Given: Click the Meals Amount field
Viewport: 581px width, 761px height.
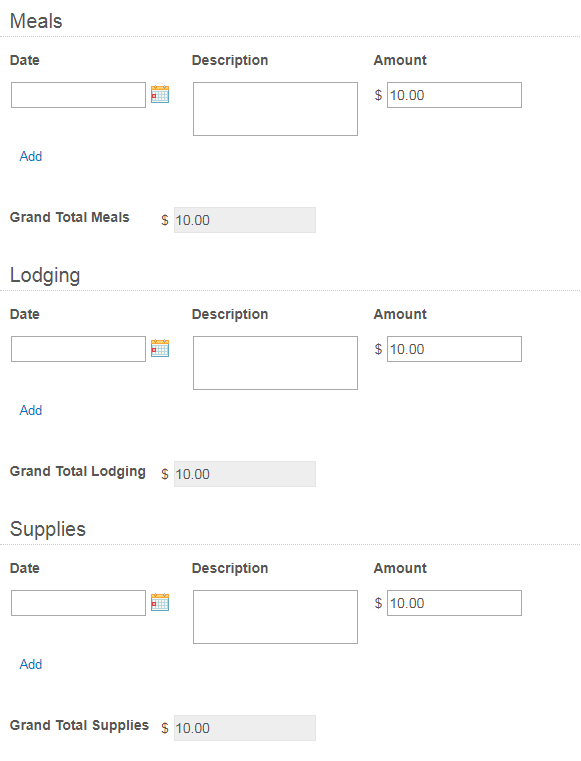Looking at the screenshot, I should click(x=454, y=95).
